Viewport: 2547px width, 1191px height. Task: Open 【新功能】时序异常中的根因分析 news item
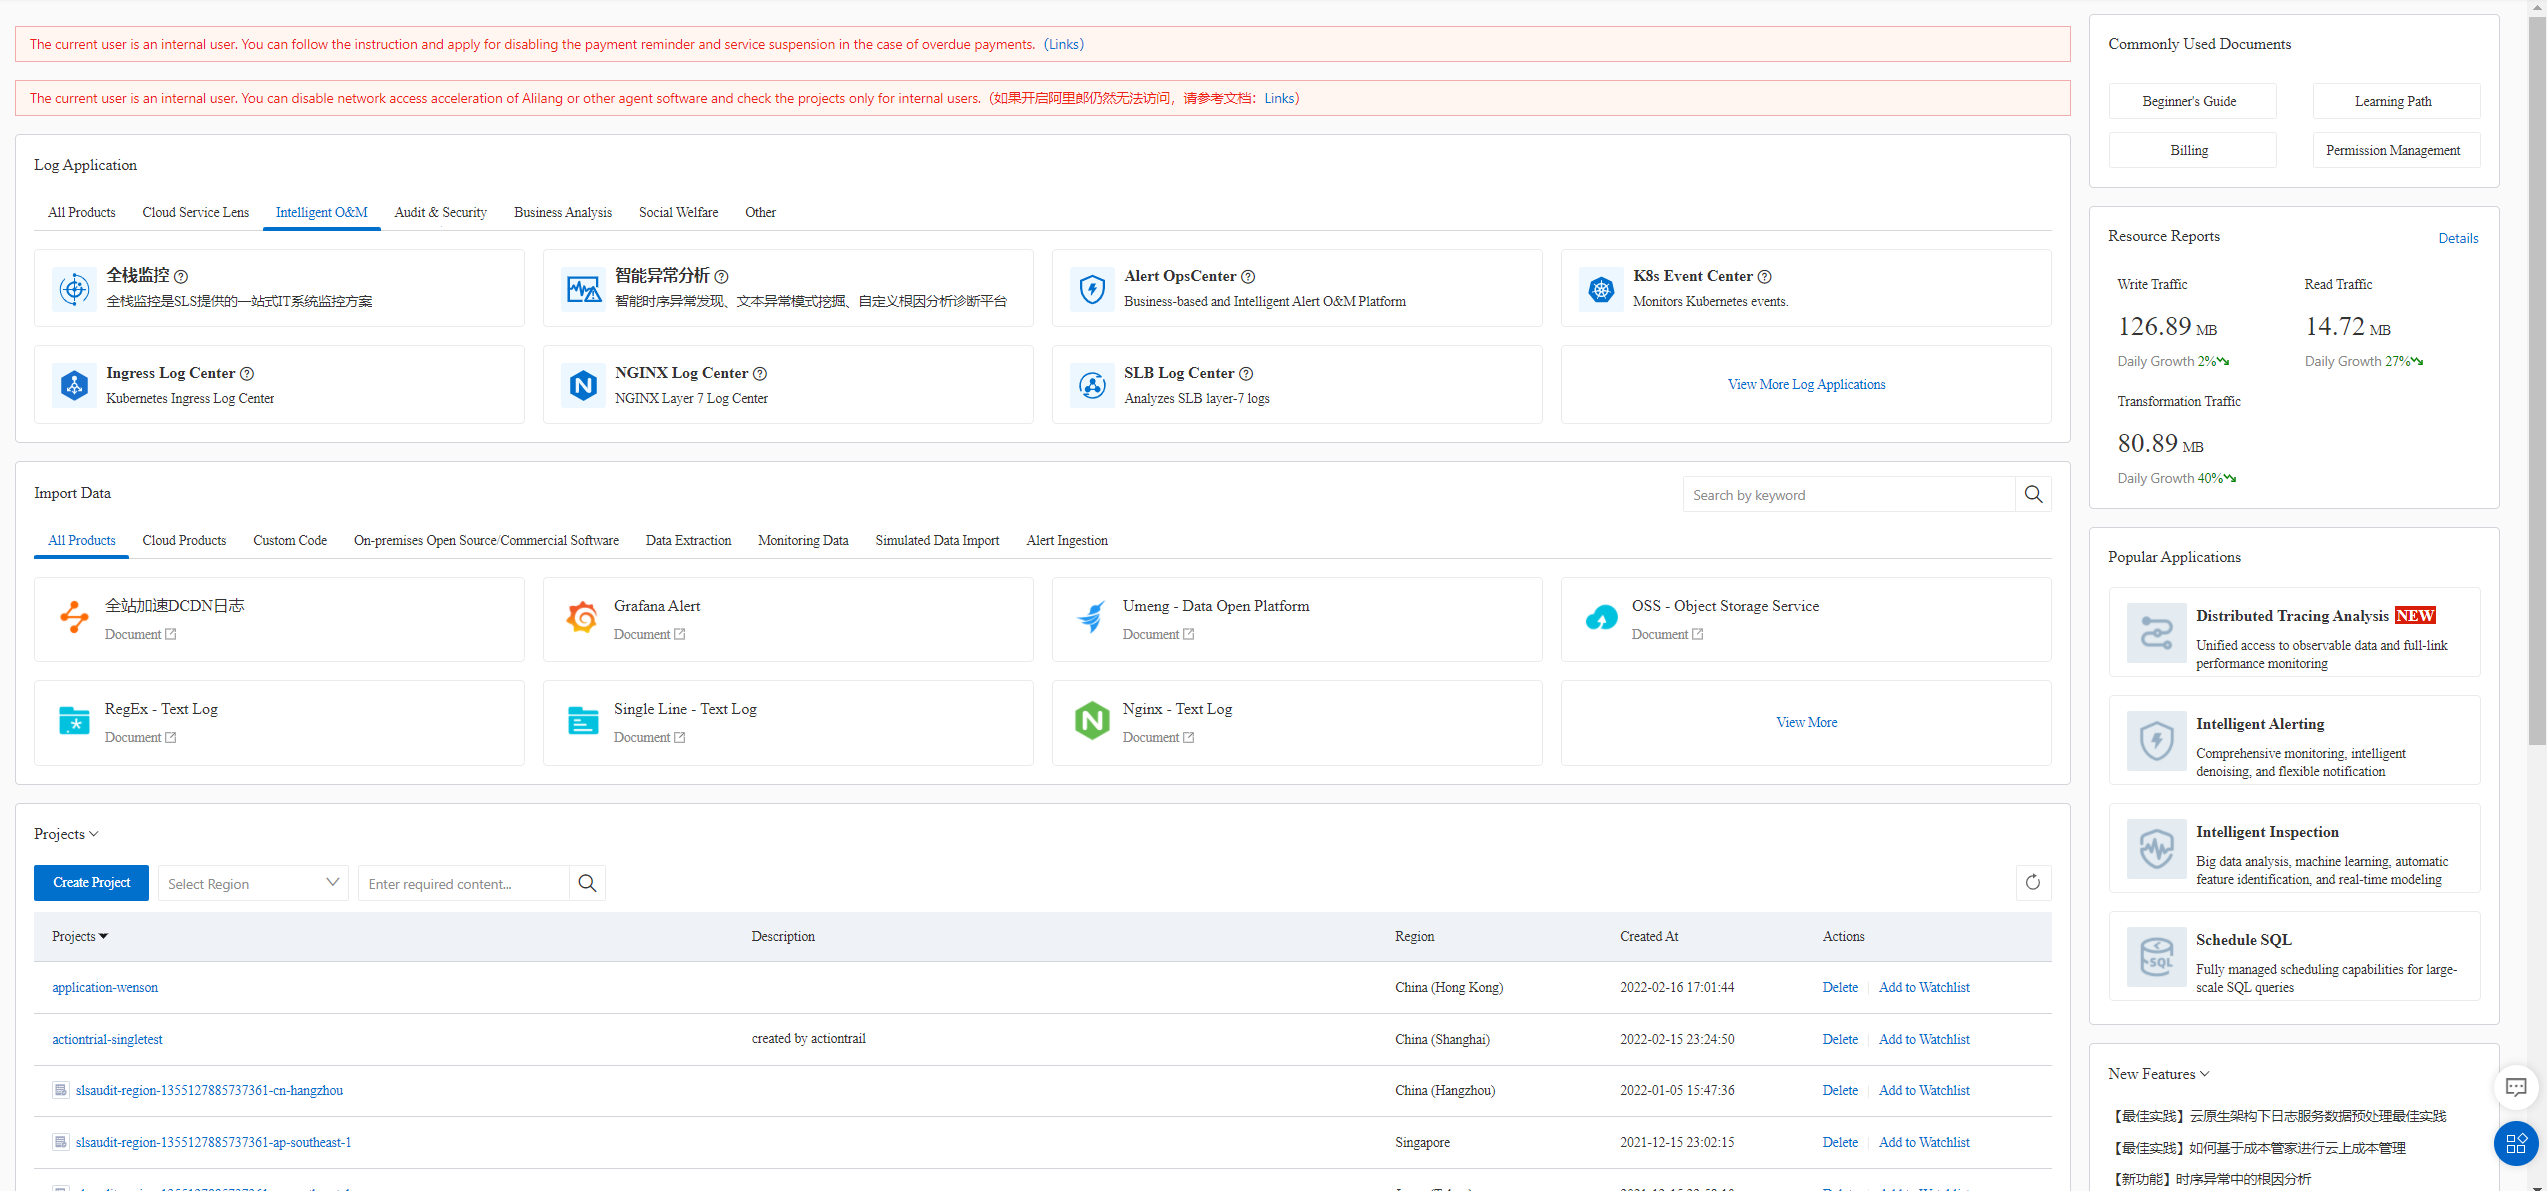(2209, 1179)
